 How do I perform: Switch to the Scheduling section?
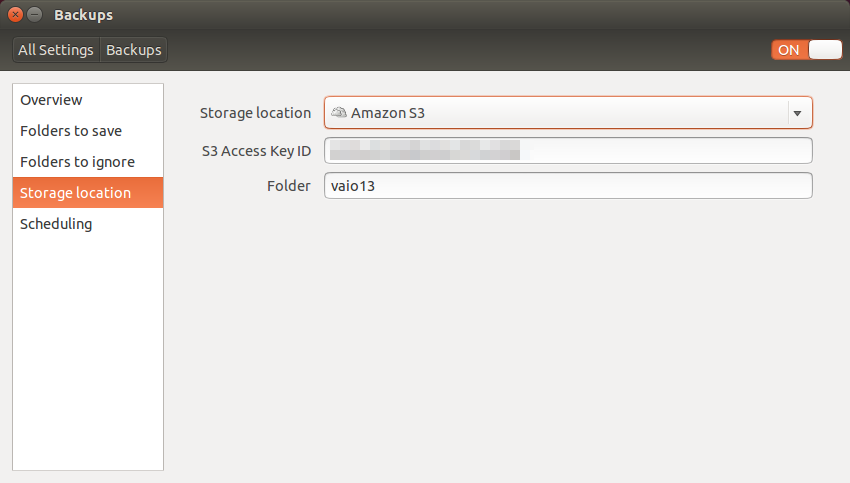88,223
